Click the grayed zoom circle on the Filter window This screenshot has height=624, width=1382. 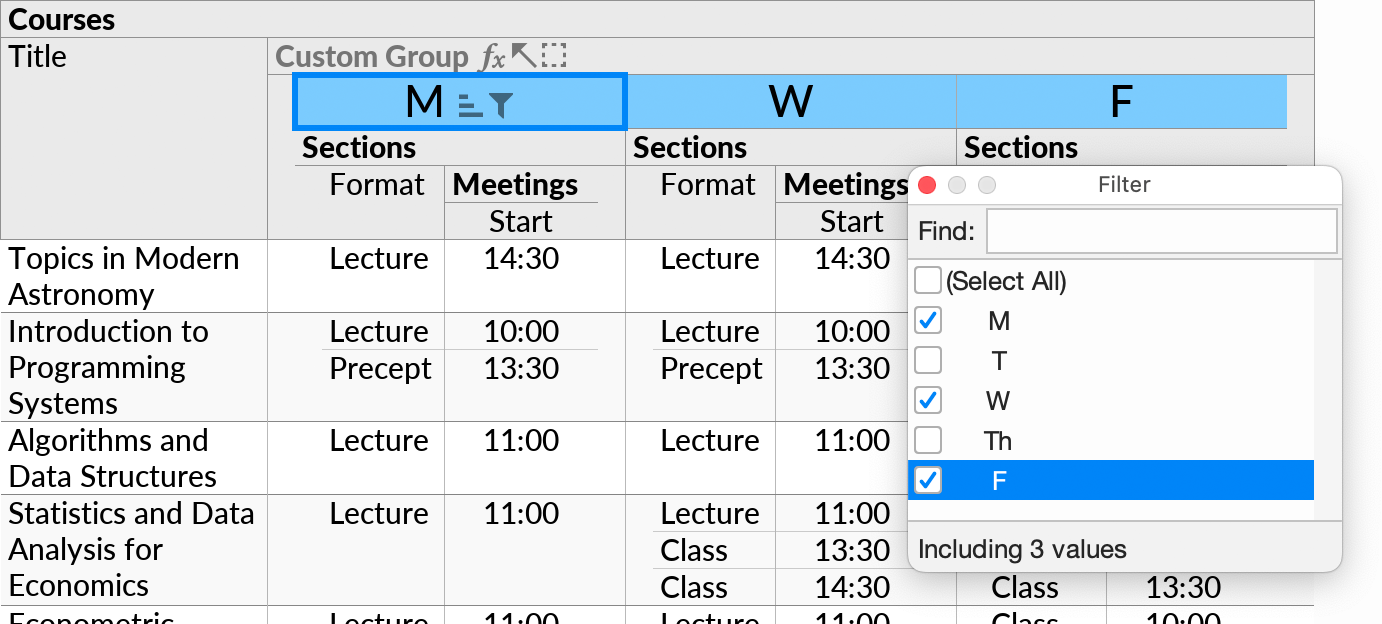(987, 185)
